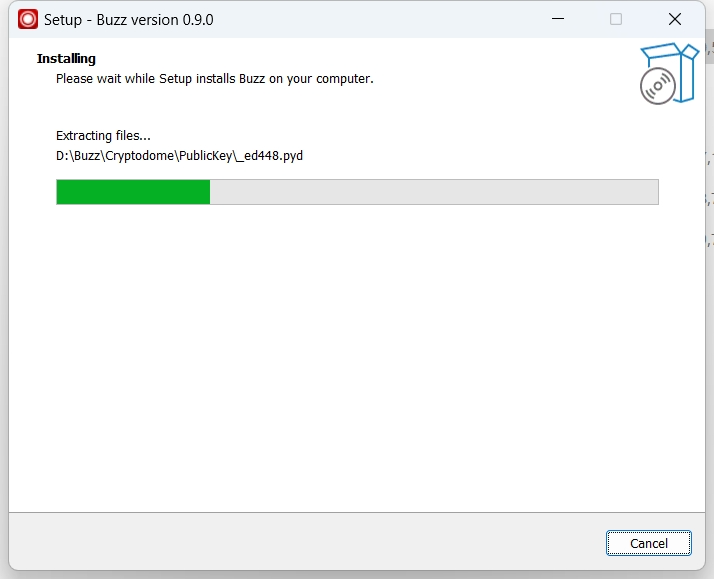Click the disabled maximize button
714x579 pixels.
point(616,19)
